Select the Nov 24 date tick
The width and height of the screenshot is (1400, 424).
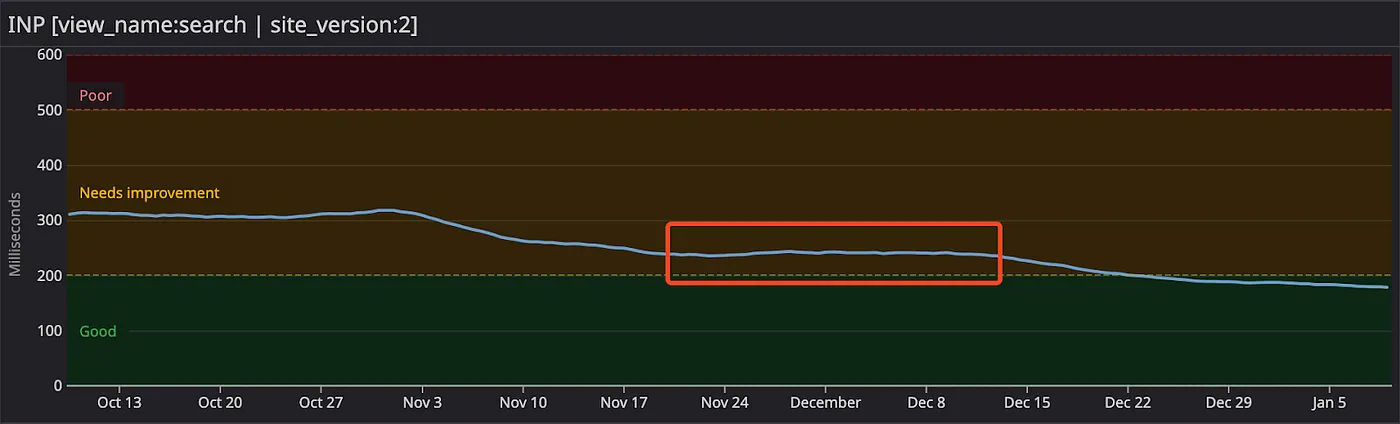pos(724,403)
